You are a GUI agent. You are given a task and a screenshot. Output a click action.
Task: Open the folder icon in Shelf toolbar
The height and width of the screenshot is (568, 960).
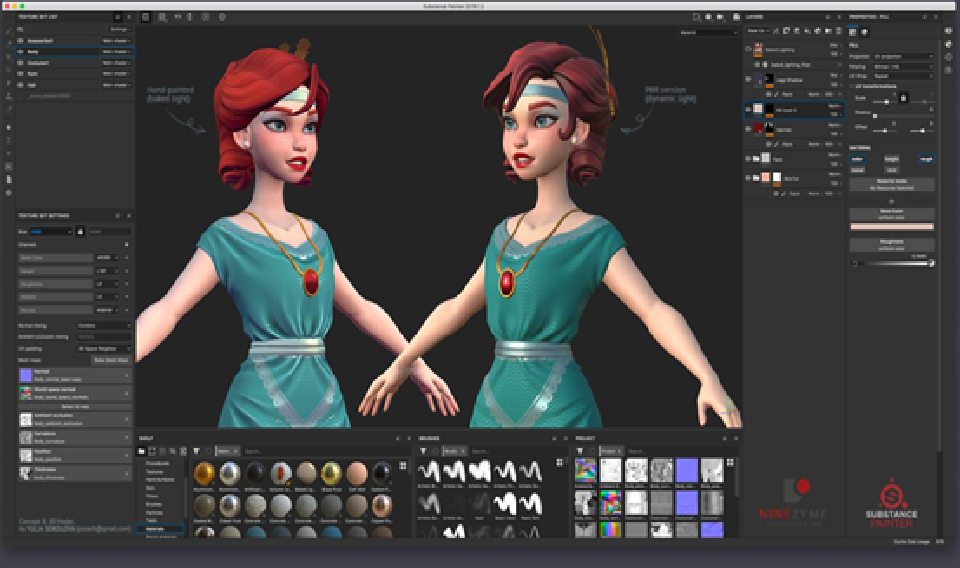[x=141, y=452]
